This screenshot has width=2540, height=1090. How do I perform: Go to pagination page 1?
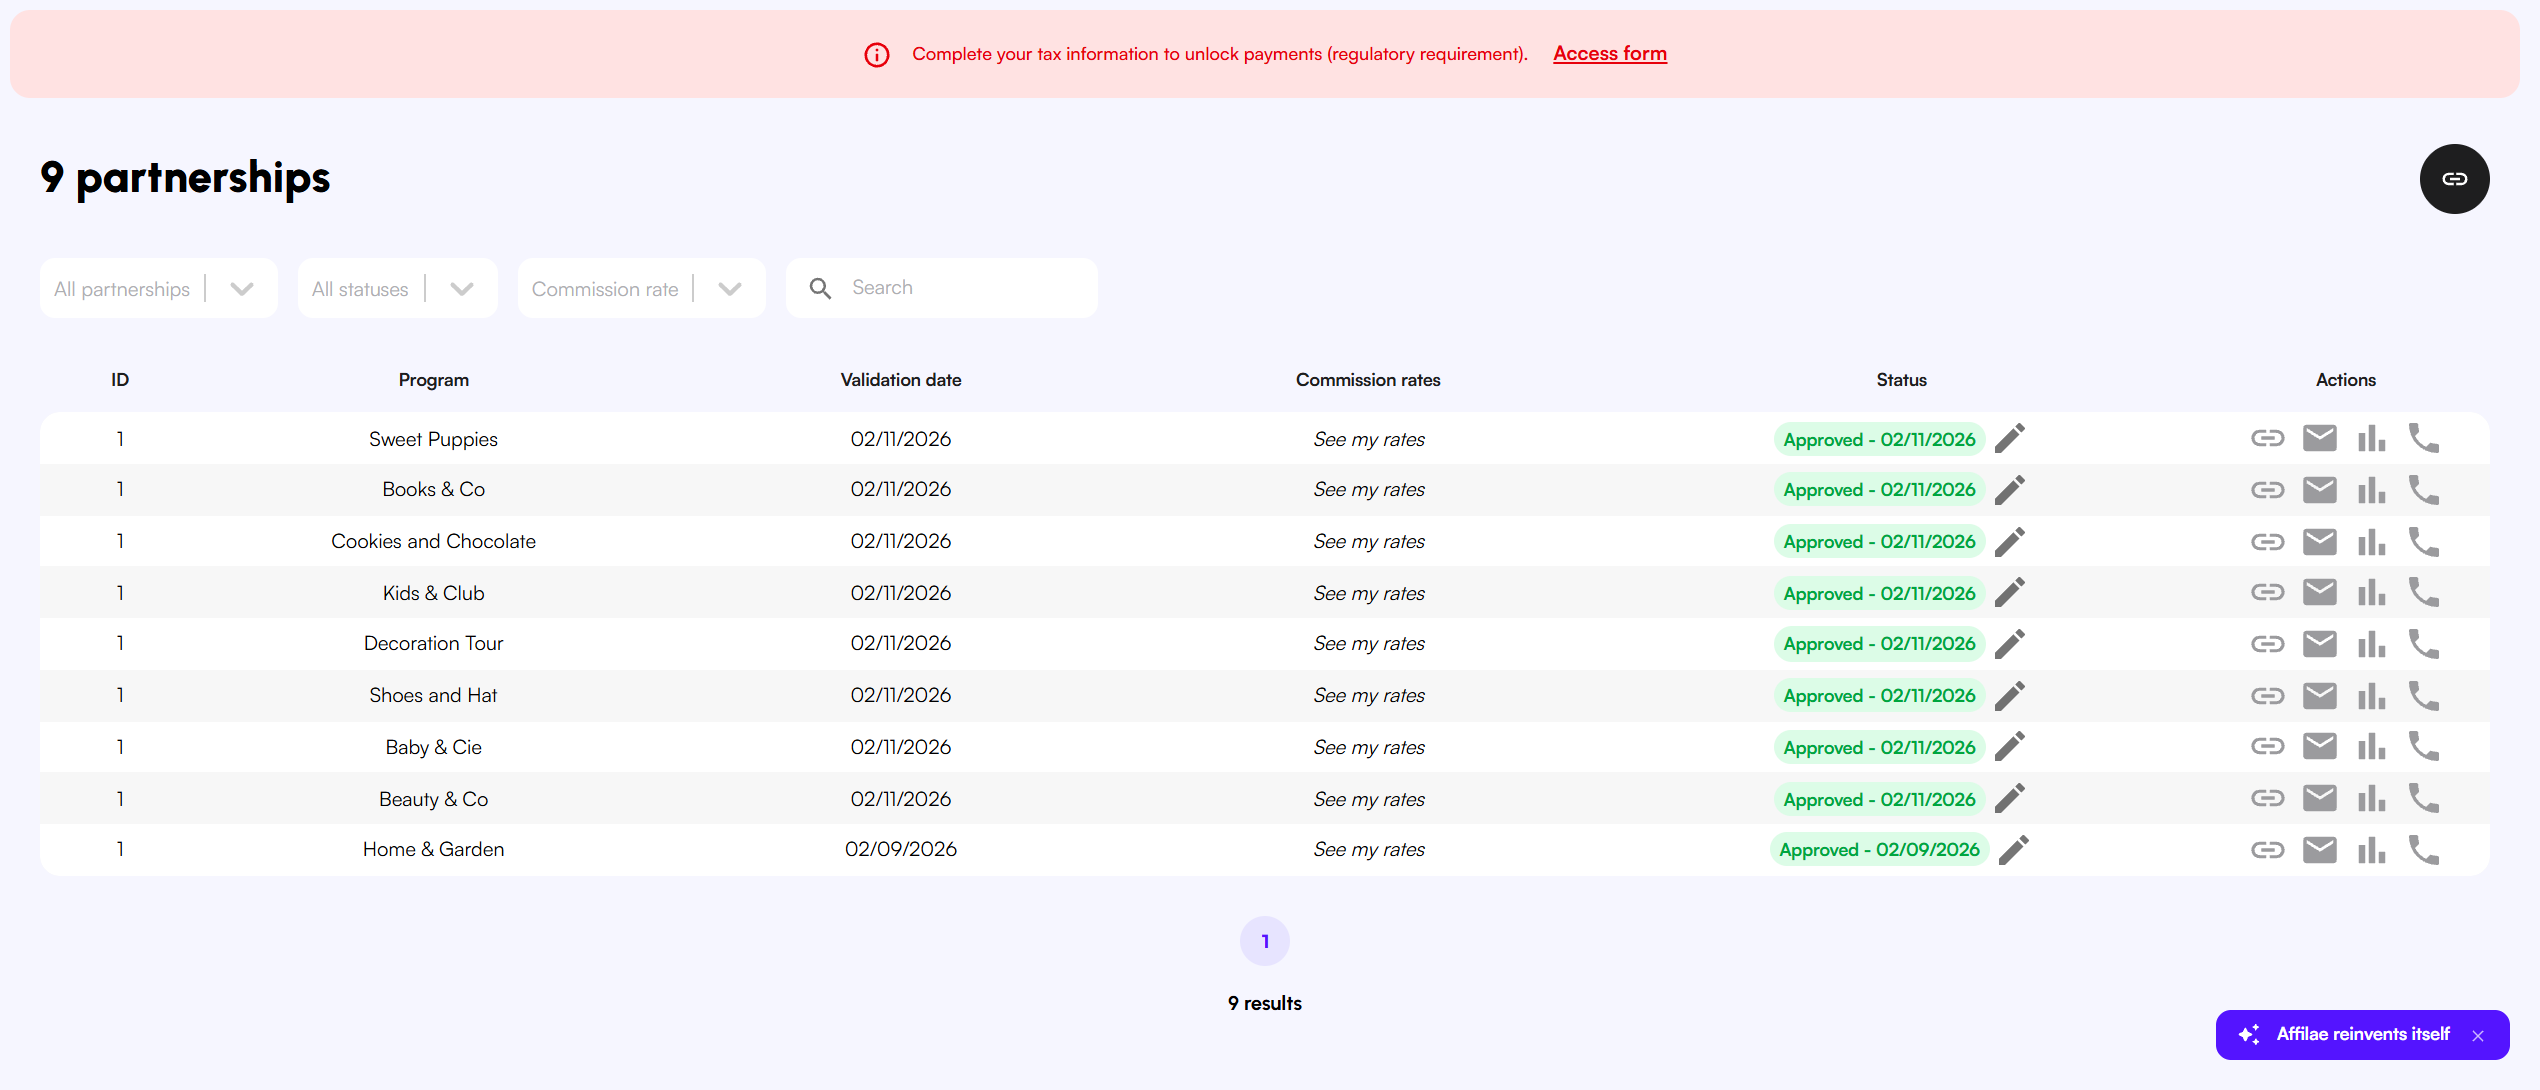tap(1265, 941)
